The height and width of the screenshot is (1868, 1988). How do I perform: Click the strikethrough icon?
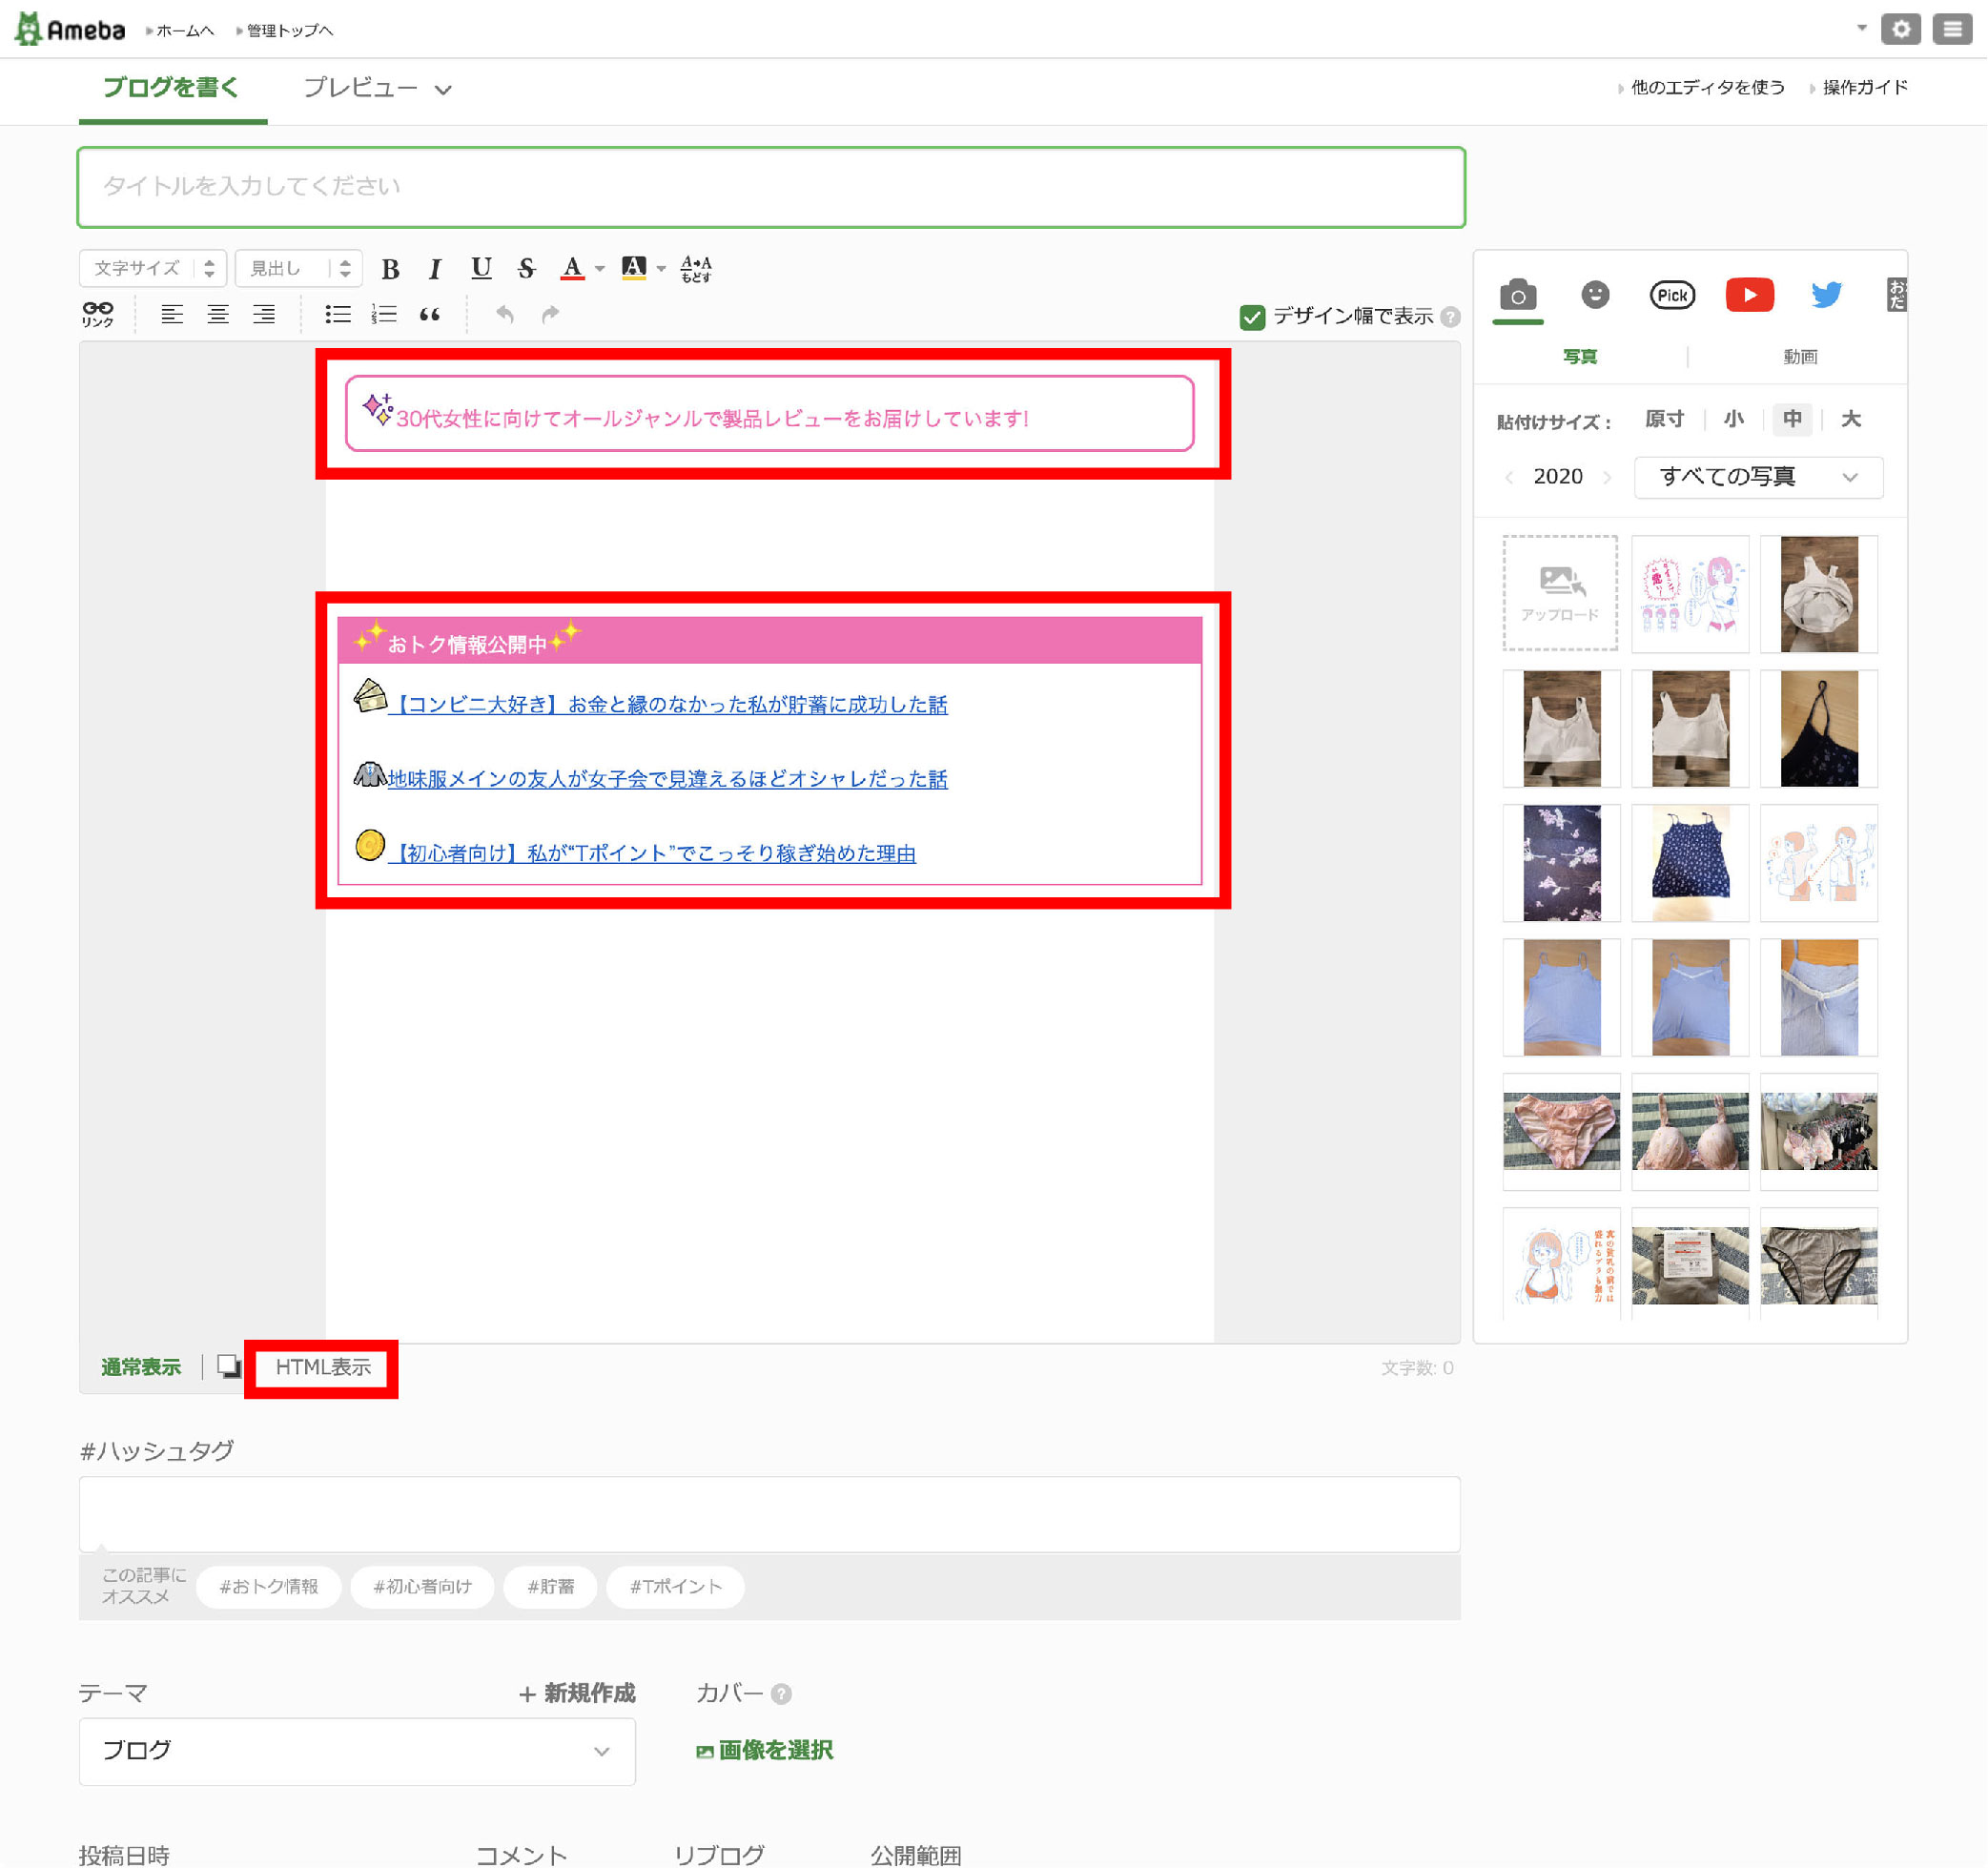(x=527, y=268)
